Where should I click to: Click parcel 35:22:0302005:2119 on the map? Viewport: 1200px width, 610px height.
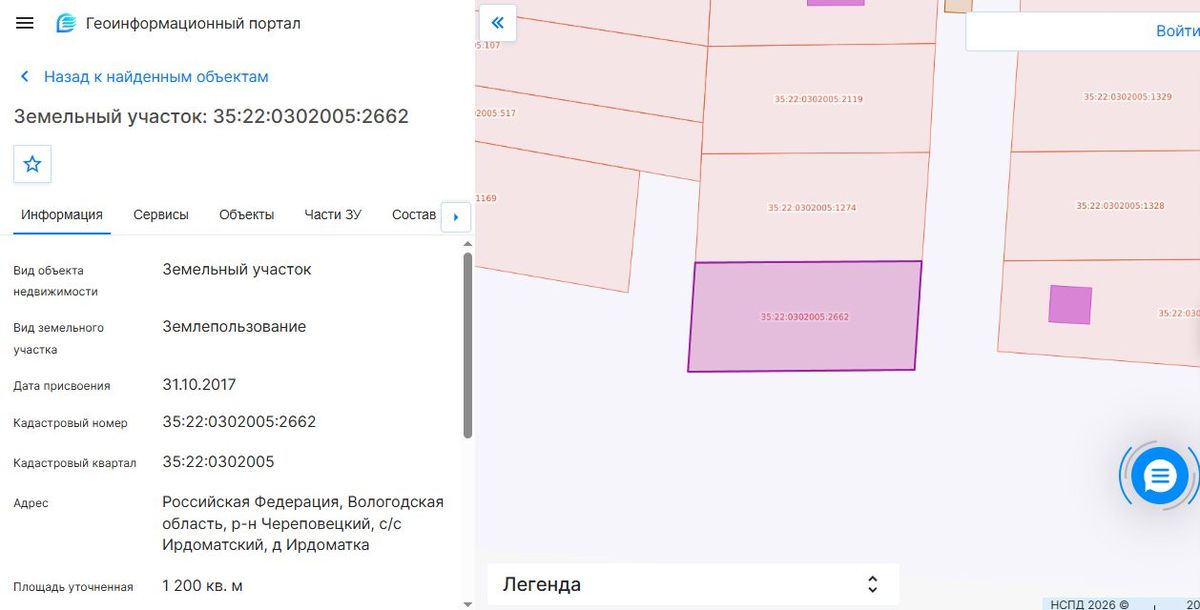(x=818, y=99)
